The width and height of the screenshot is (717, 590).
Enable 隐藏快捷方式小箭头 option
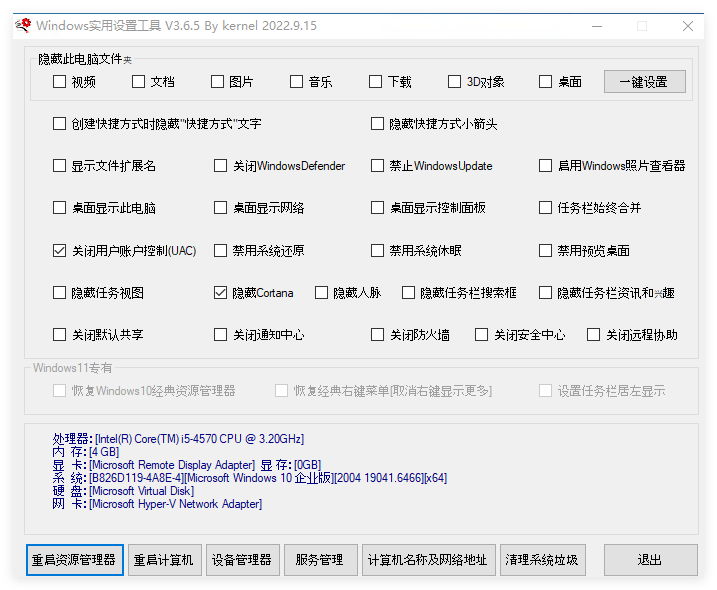click(377, 123)
